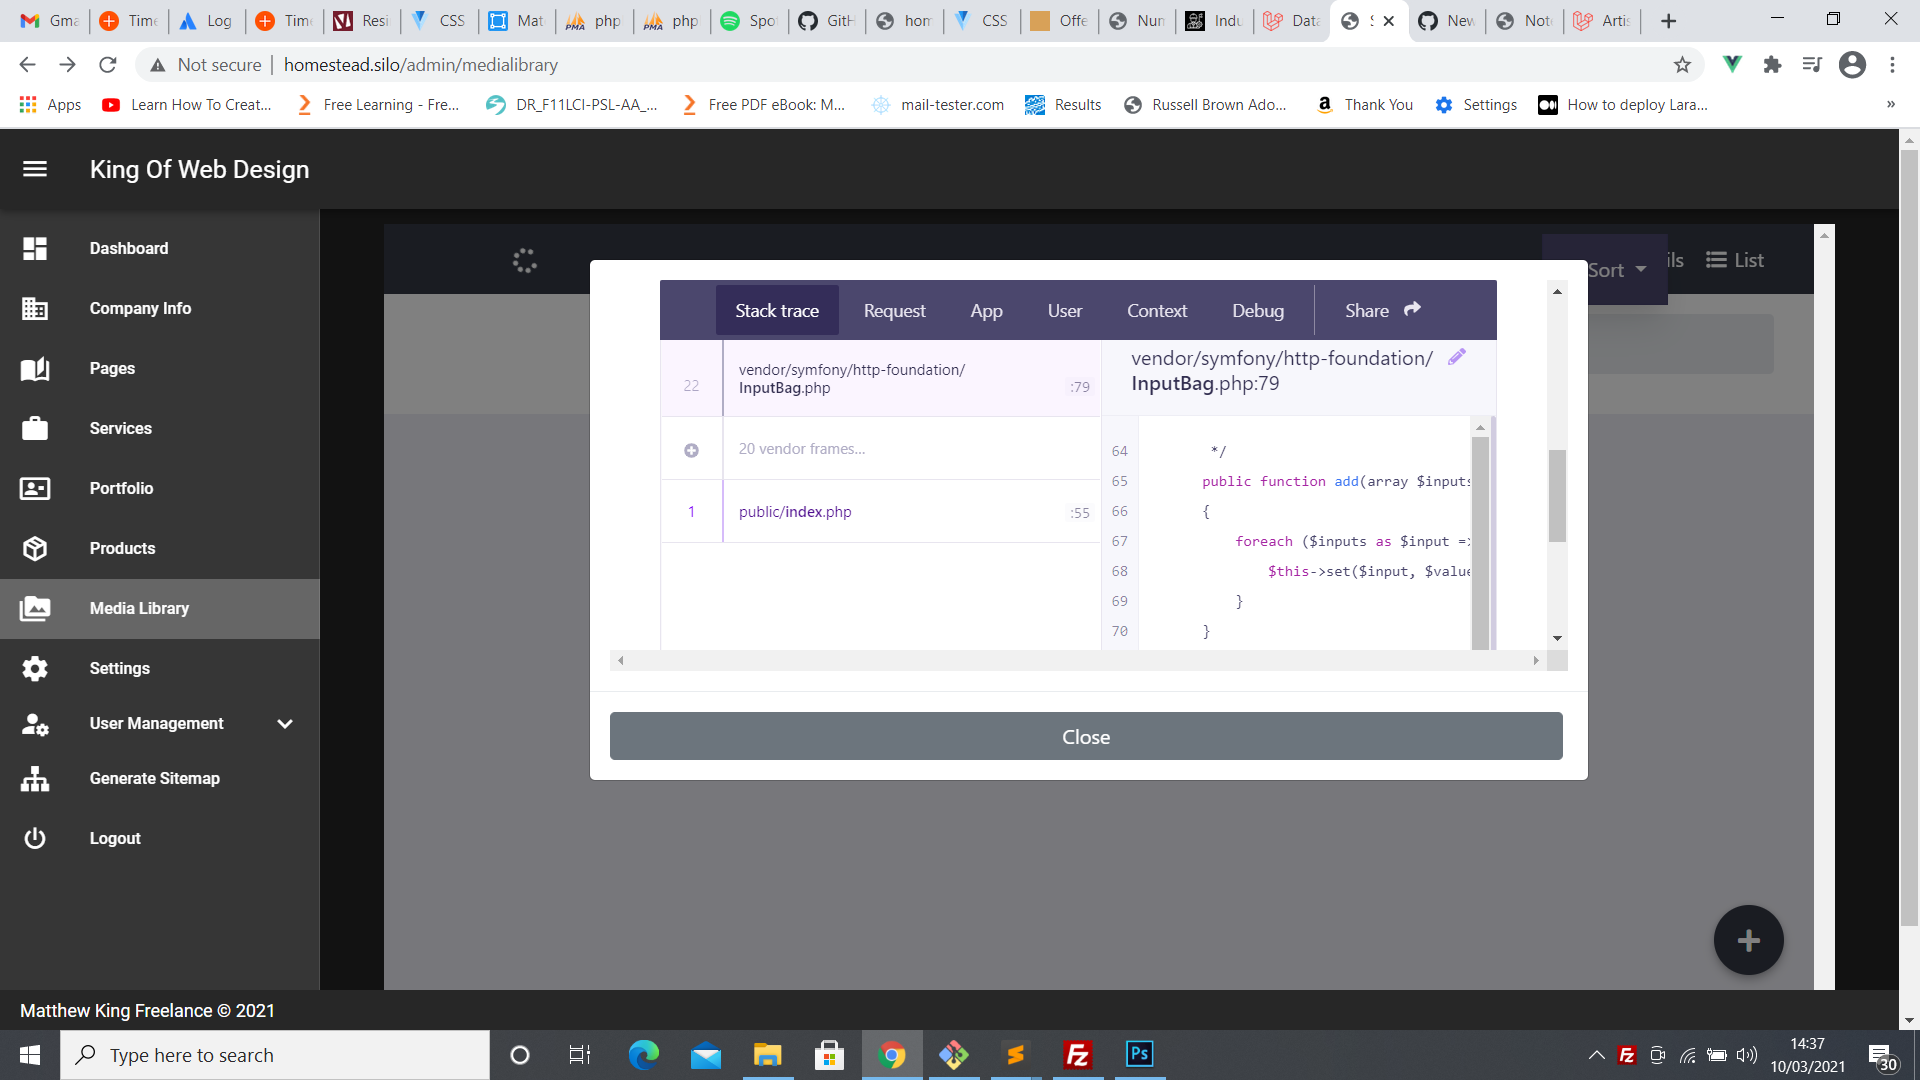Click the modal vertical scrollbar thumb

tap(1557, 495)
